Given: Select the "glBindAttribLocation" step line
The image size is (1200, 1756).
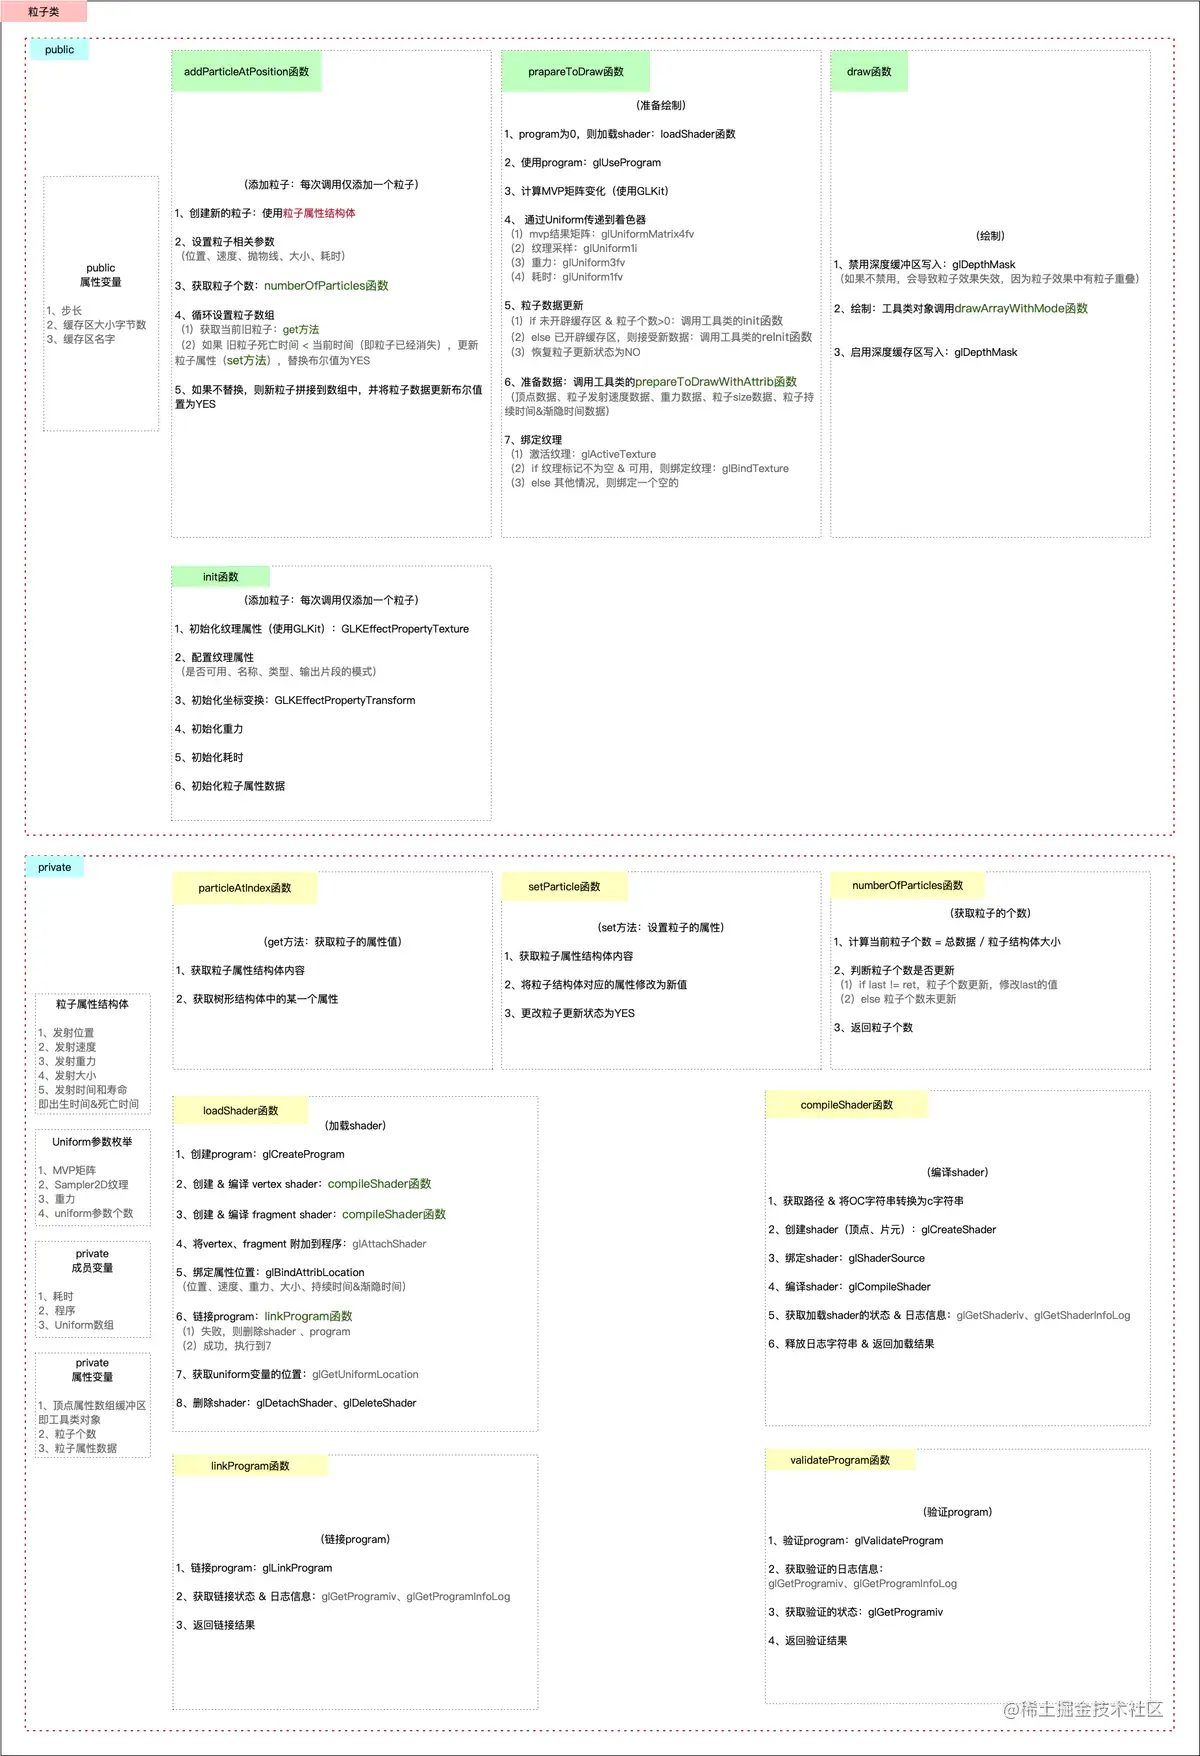Looking at the screenshot, I should [x=270, y=1273].
